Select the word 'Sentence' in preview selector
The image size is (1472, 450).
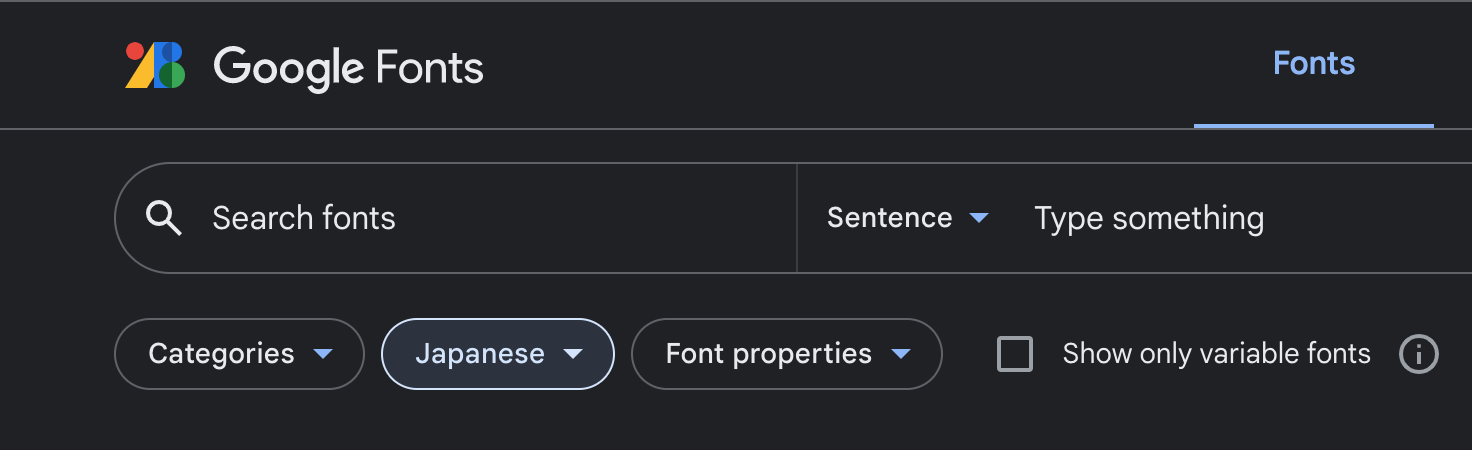pyautogui.click(x=889, y=218)
